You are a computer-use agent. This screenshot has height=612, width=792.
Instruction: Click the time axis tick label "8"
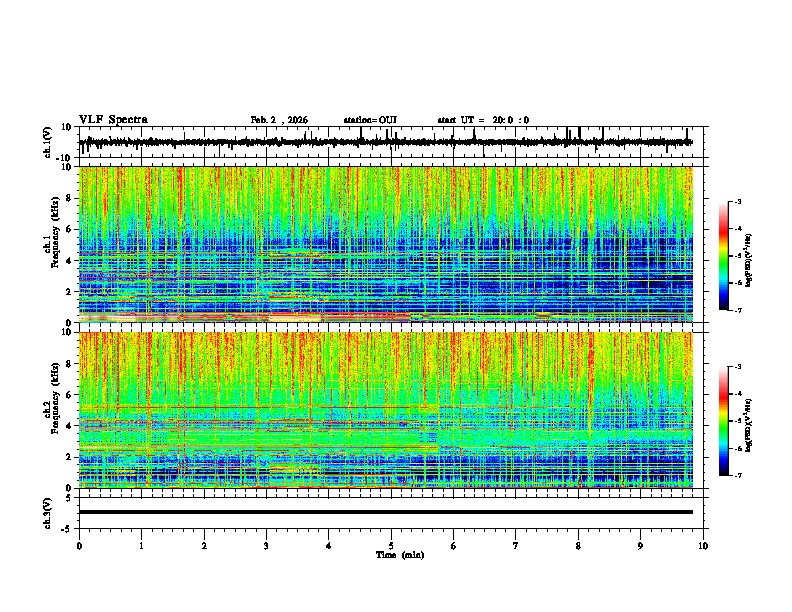[578, 545]
